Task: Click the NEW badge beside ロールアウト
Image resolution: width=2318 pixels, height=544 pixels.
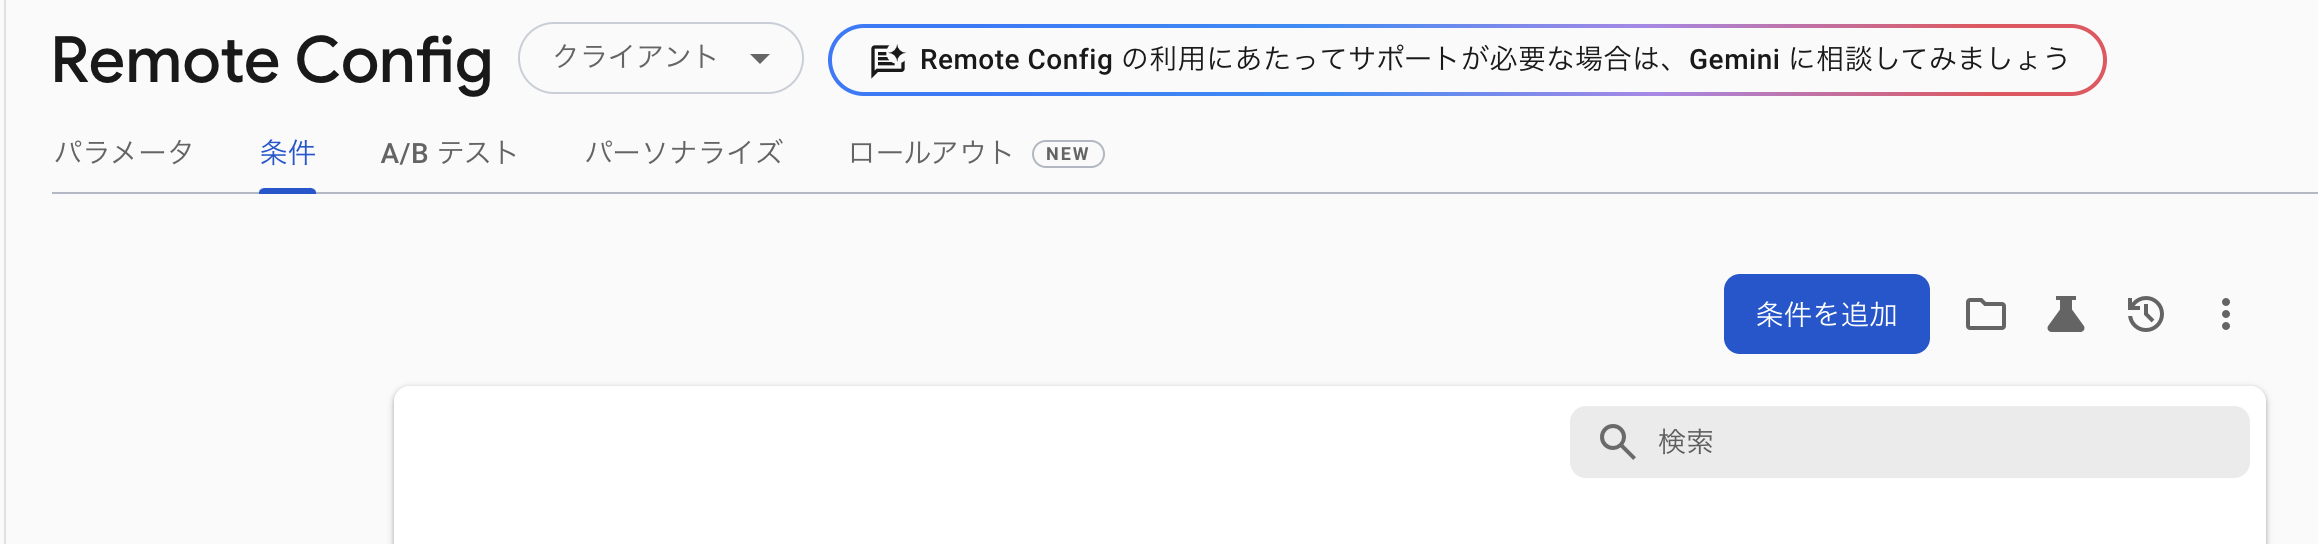Action: coord(1067,154)
